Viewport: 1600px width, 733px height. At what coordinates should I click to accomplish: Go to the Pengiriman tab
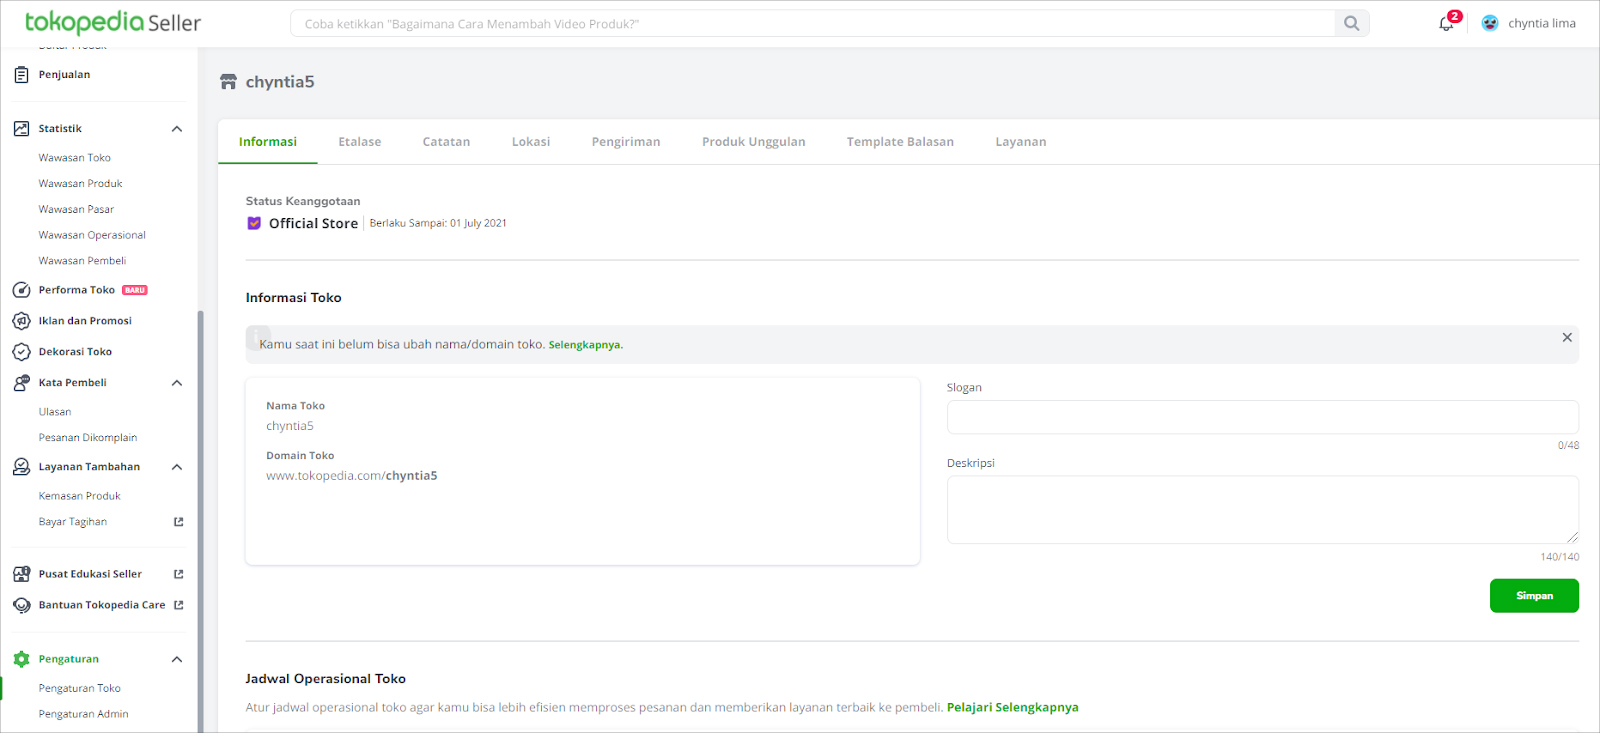[626, 142]
